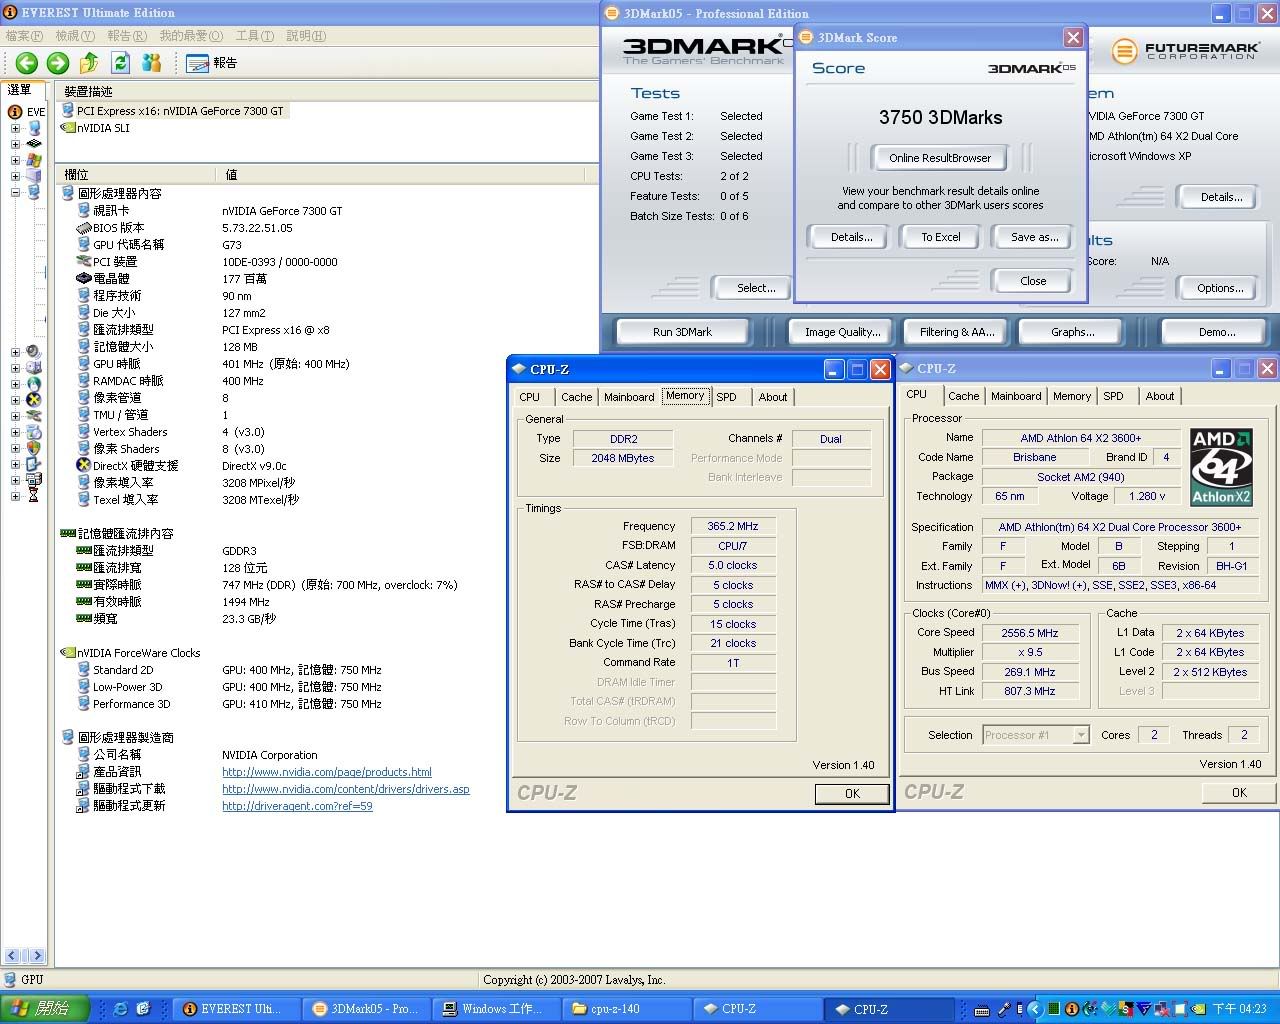Click the Filtering & AA... button
The height and width of the screenshot is (1024, 1280).
point(957,332)
